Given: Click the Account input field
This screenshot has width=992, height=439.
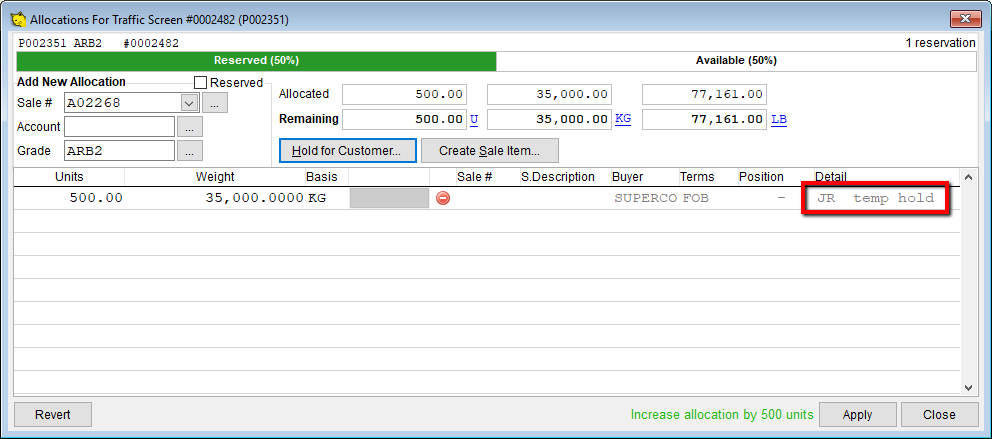Looking at the screenshot, I should pyautogui.click(x=119, y=127).
